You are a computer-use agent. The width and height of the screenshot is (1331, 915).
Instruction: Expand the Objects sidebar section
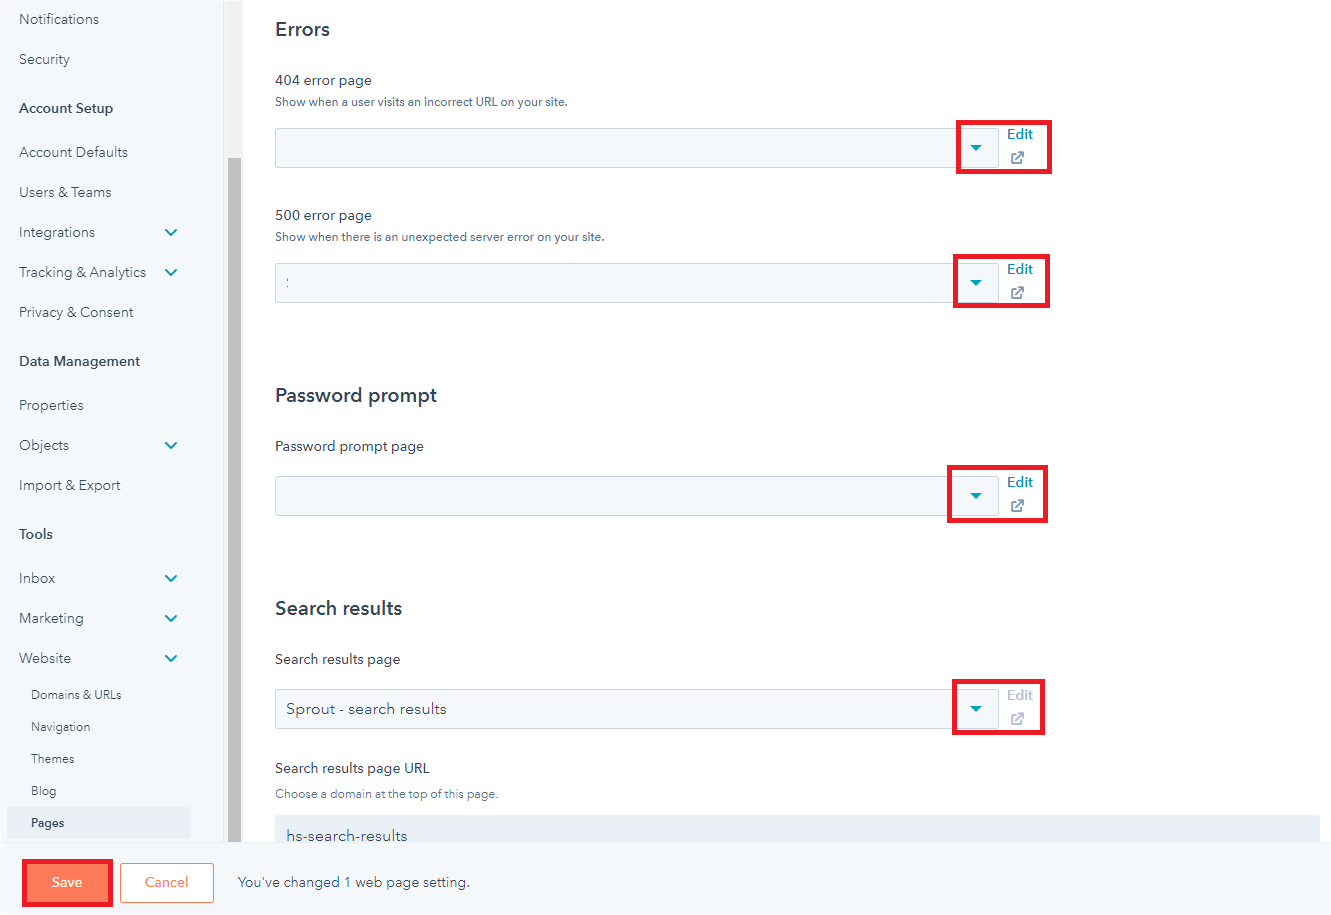click(x=171, y=446)
